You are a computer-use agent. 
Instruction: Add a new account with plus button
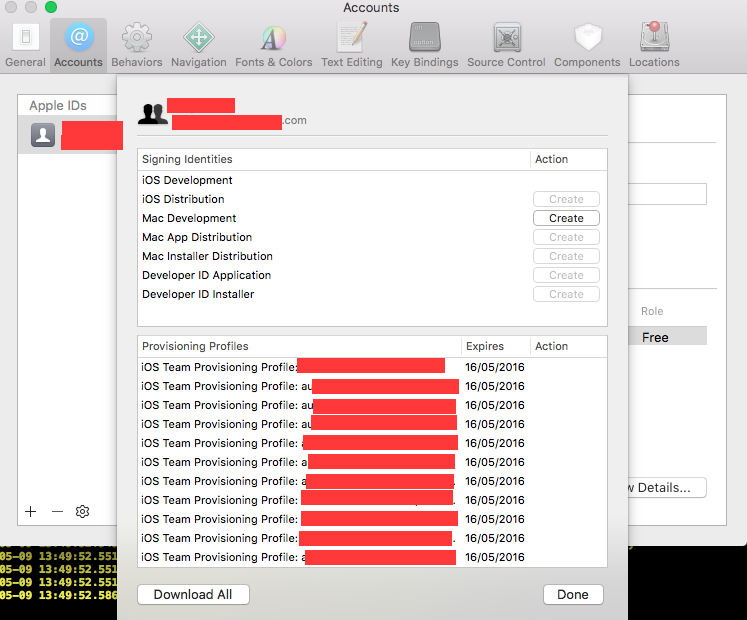[30, 511]
